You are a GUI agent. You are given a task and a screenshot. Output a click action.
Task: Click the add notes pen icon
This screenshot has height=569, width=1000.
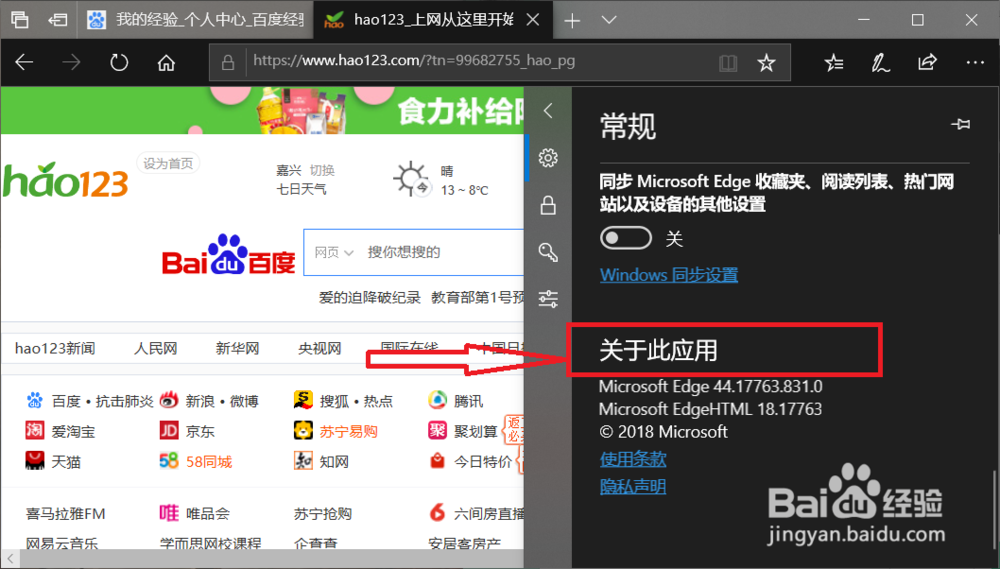click(881, 63)
